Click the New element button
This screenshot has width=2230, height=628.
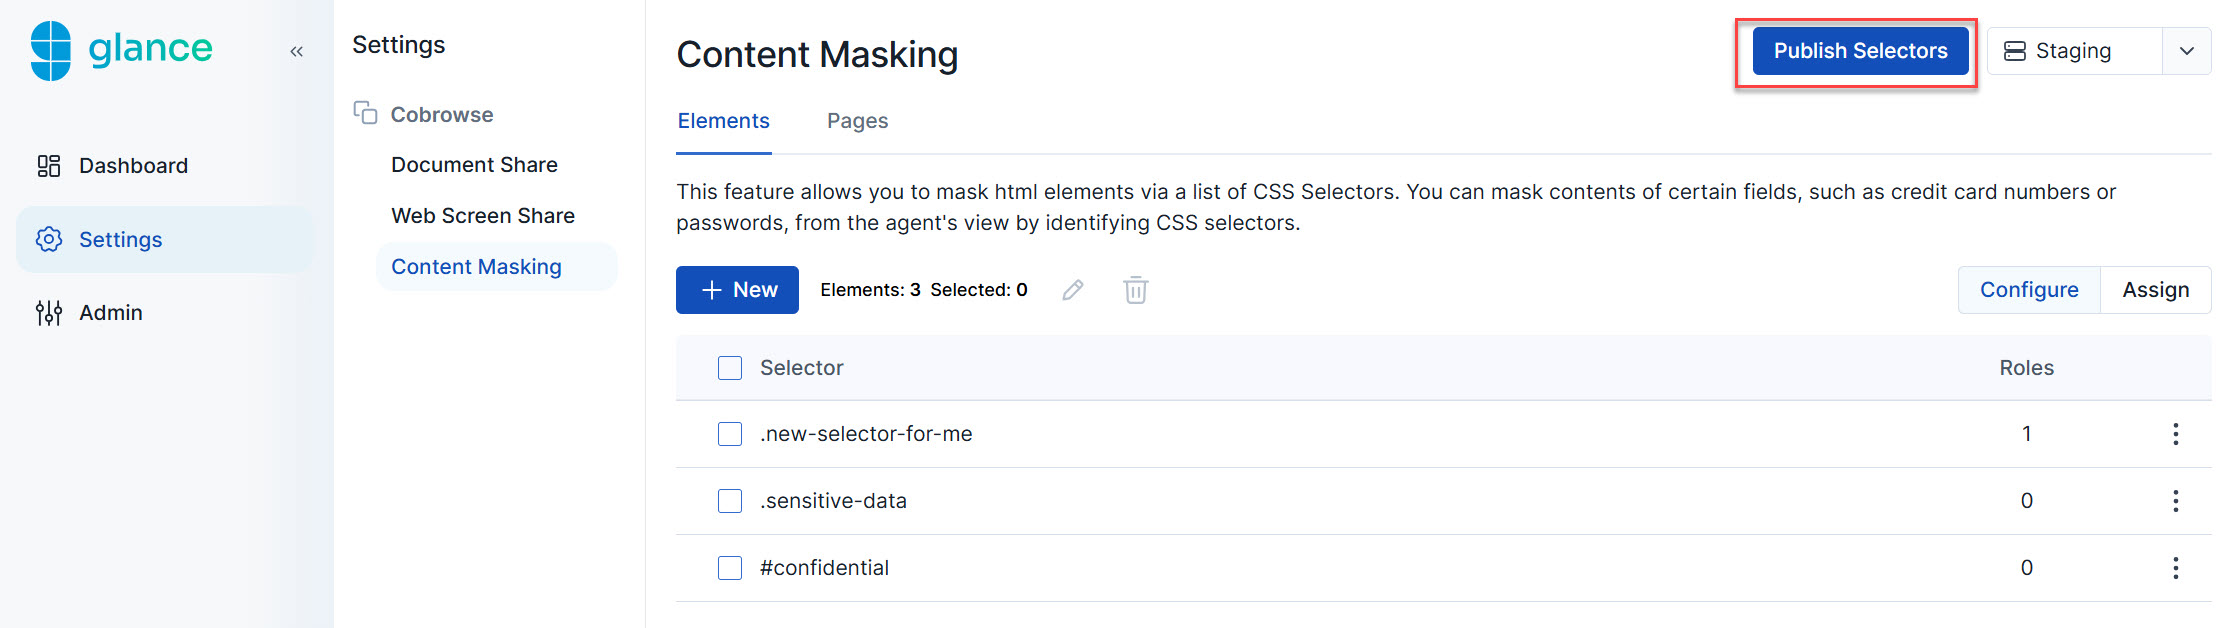[737, 290]
